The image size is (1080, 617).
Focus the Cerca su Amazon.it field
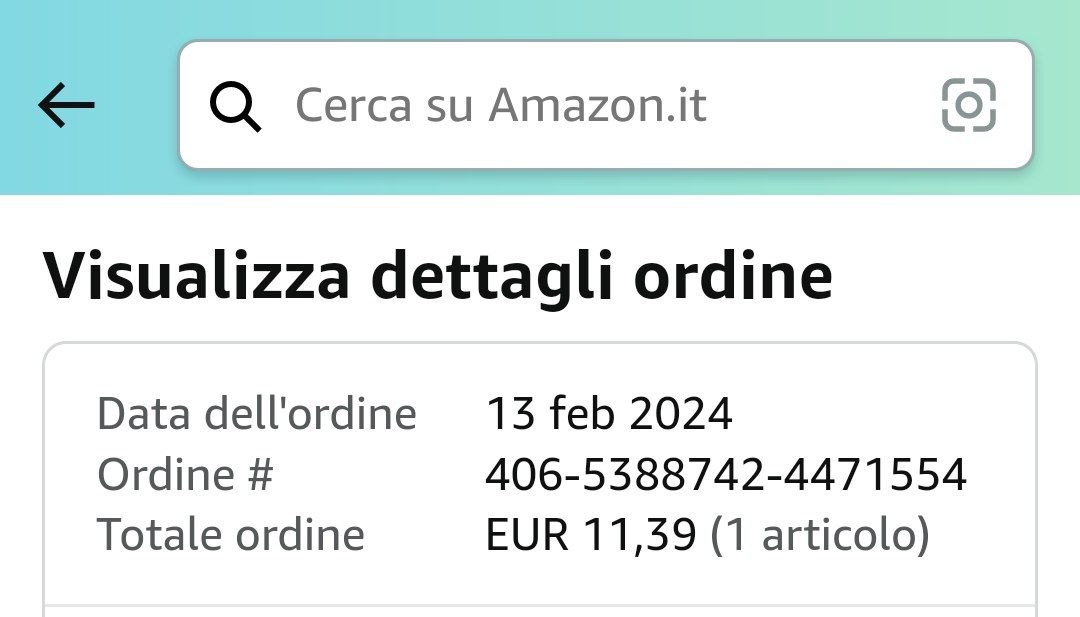[600, 105]
